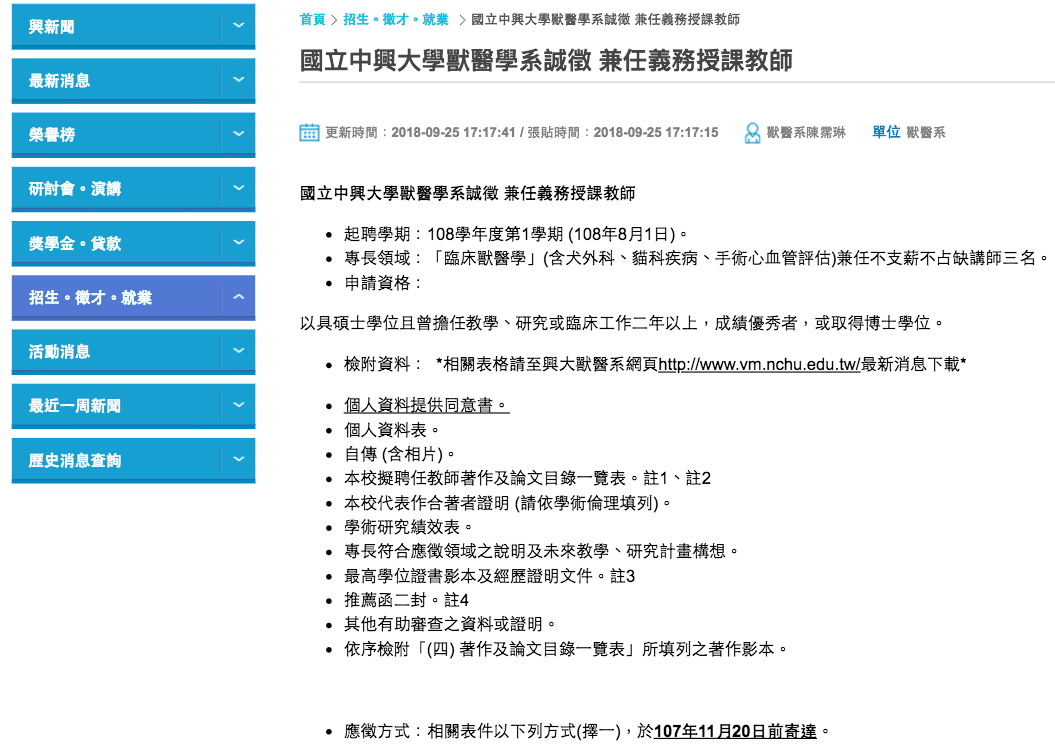The width and height of the screenshot is (1055, 751).
Task: Click the 學術研究績效表 list item
Action: 408,527
